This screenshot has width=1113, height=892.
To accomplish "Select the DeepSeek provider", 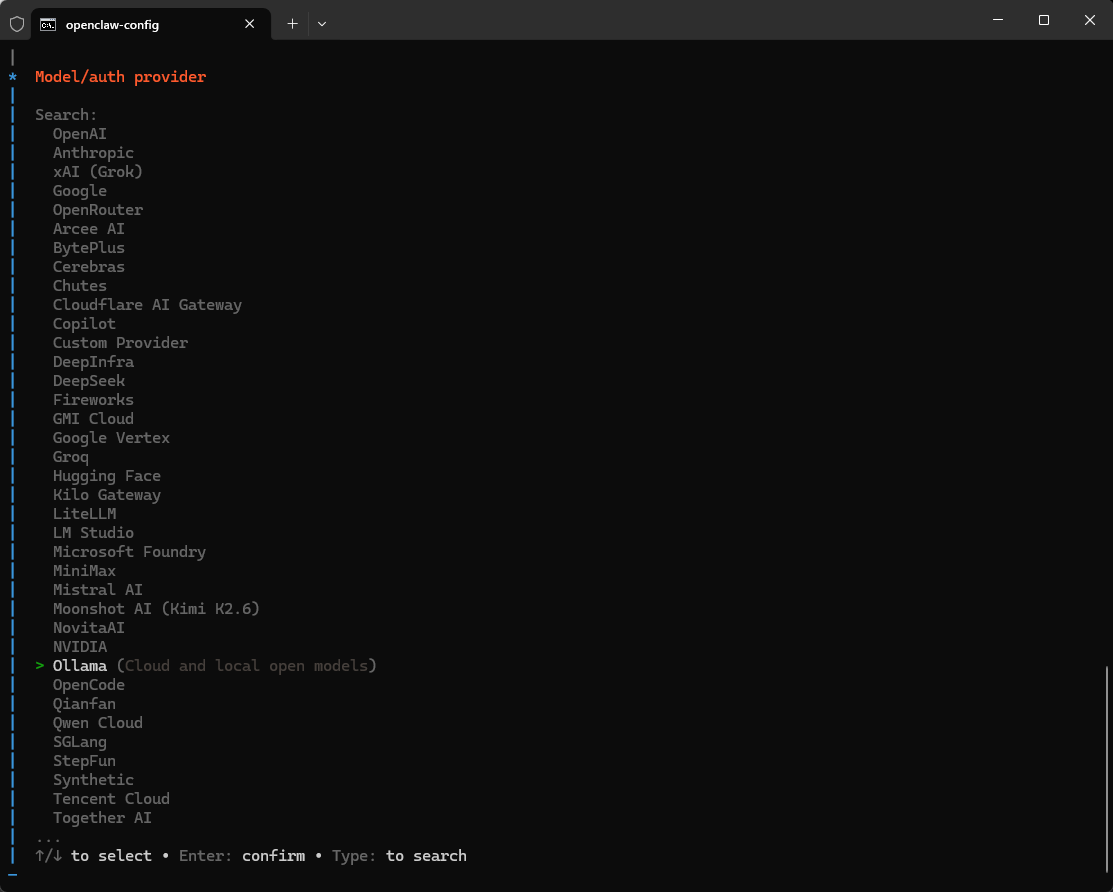I will click(89, 381).
